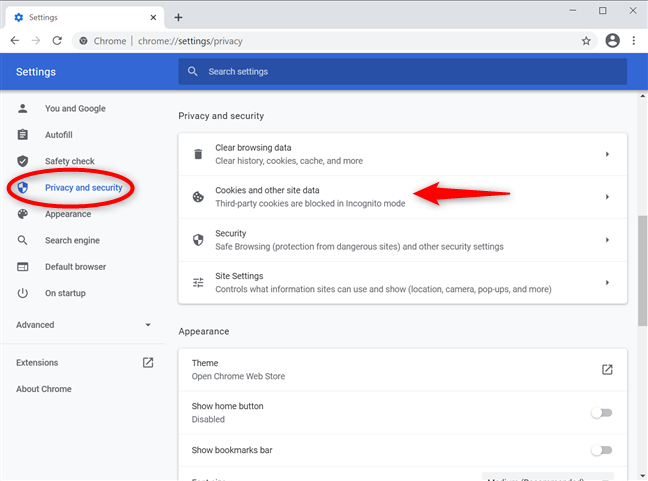Click the back navigation arrow
Screen dimensions: 648x481
[x=14, y=41]
